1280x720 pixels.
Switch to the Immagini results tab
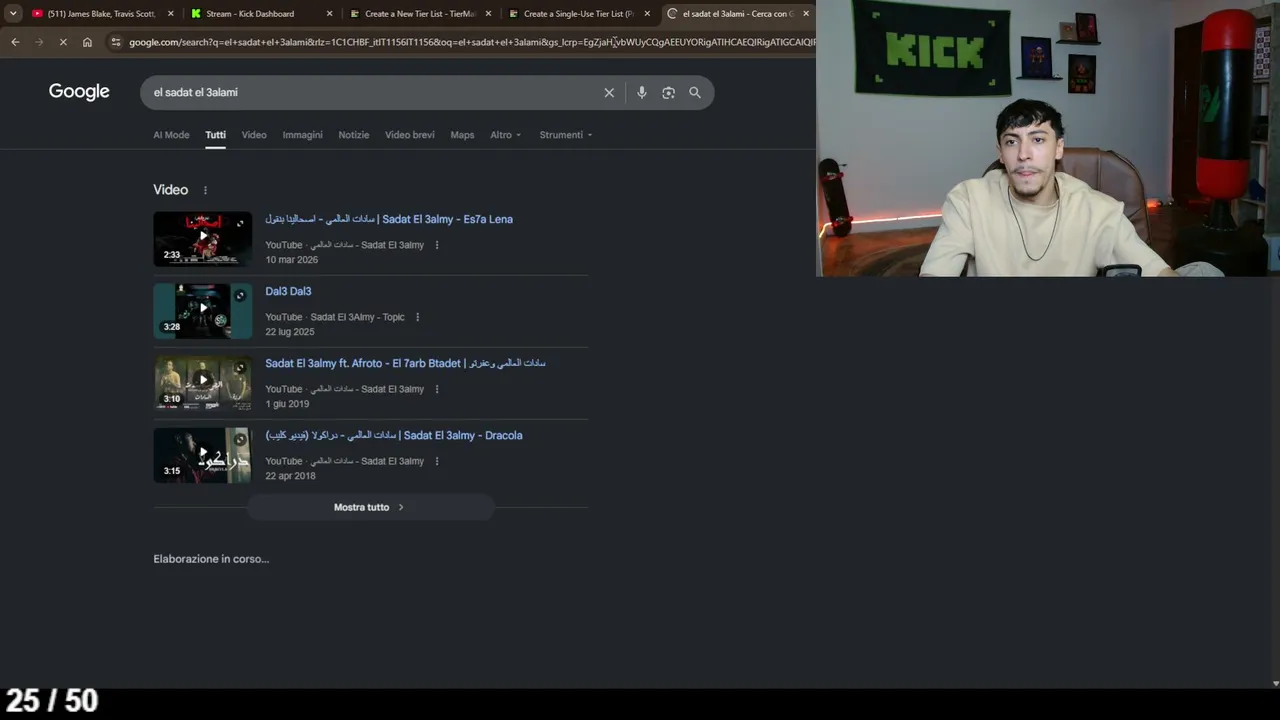302,135
